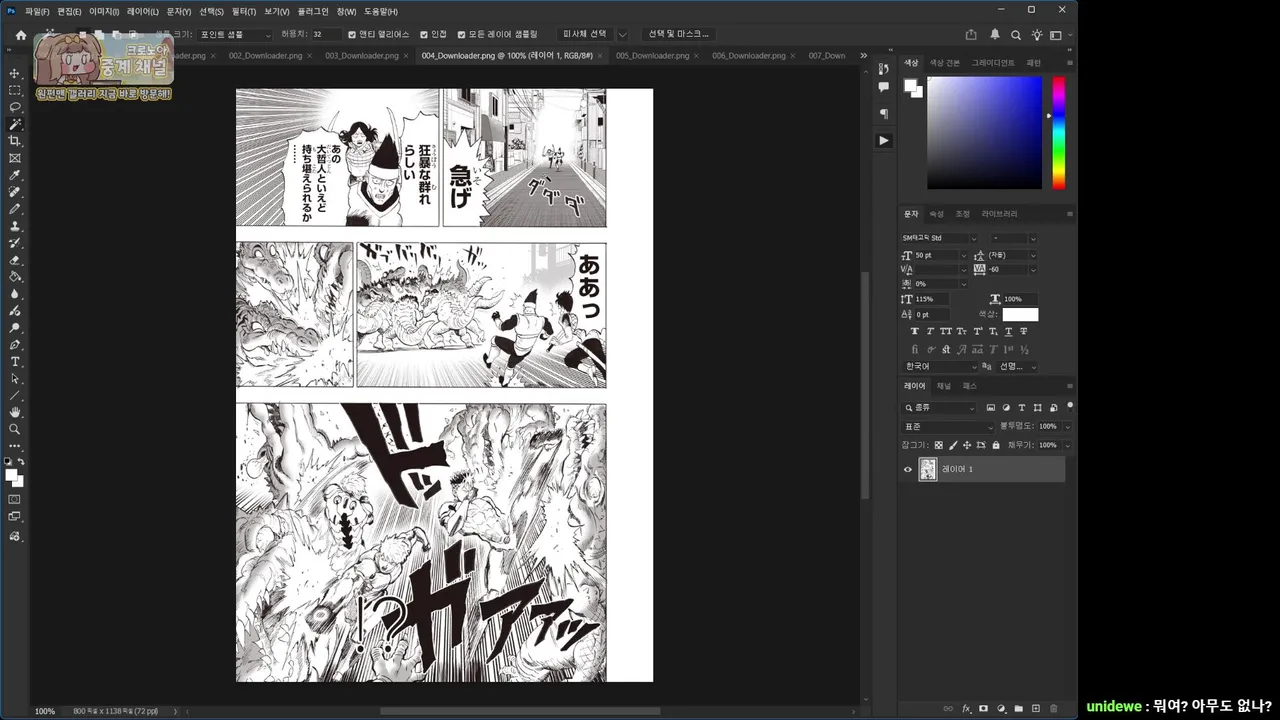This screenshot has width=1280, height=720.
Task: Open the search magnifier in top right
Action: 1016,35
